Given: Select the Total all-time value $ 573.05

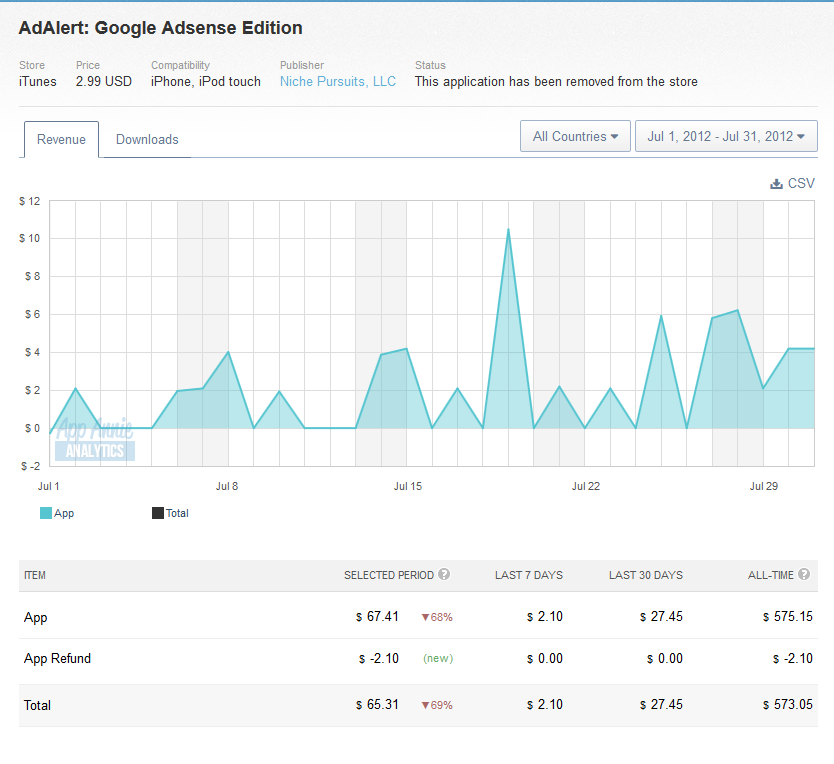Looking at the screenshot, I should 788,704.
